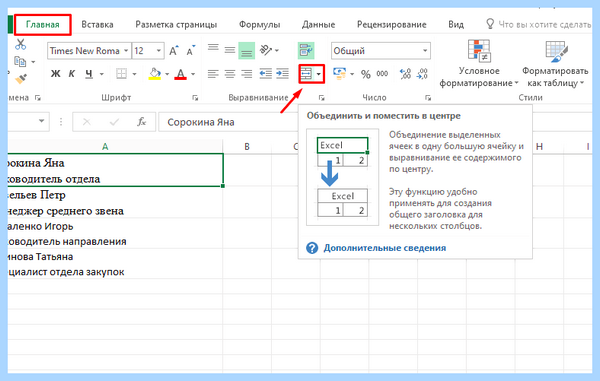600x381 pixels.
Task: Open Формулы tab
Action: pyautogui.click(x=259, y=25)
